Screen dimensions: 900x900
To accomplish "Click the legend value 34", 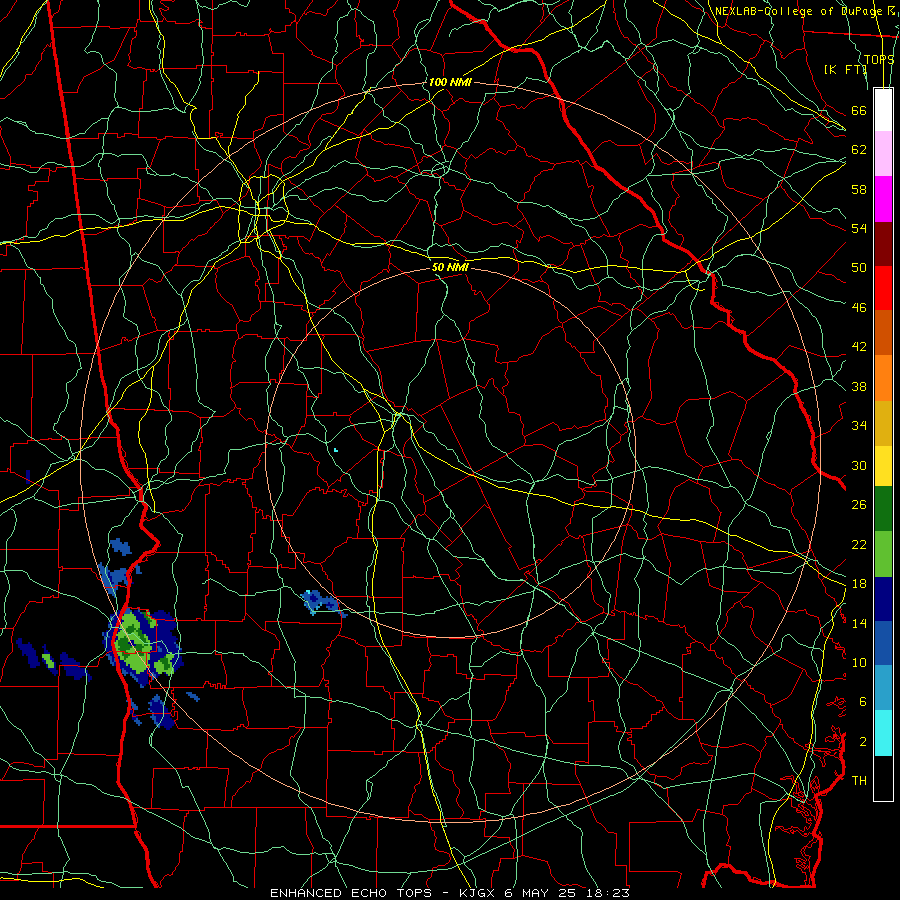I will [x=859, y=425].
